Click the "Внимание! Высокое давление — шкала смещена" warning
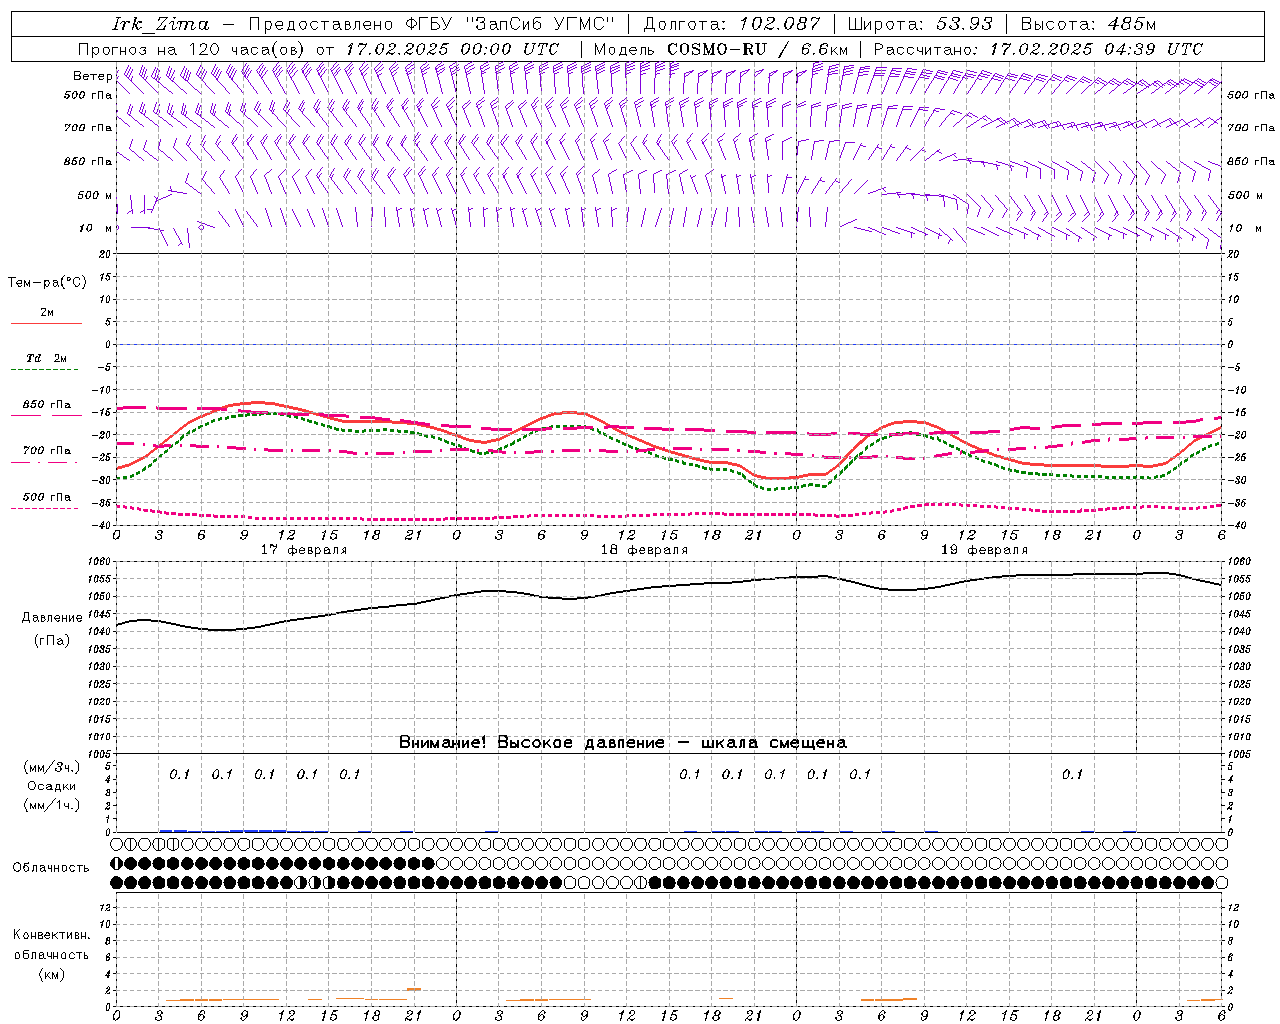 (x=622, y=742)
